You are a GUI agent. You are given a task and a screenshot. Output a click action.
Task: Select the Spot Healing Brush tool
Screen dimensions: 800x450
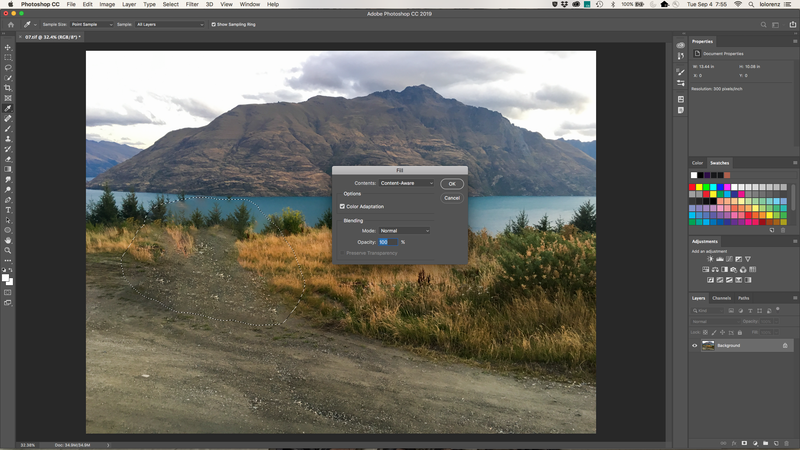(x=8, y=118)
